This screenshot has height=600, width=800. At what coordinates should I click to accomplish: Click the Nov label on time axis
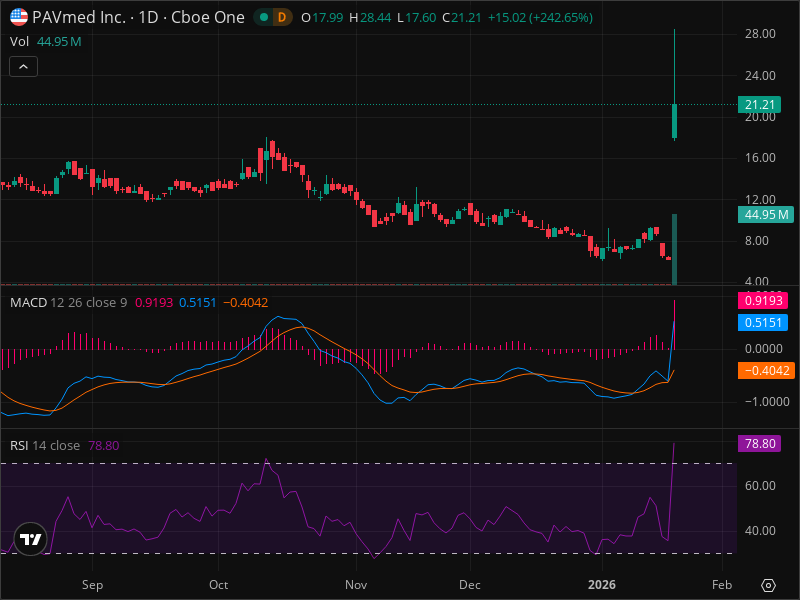pyautogui.click(x=356, y=585)
